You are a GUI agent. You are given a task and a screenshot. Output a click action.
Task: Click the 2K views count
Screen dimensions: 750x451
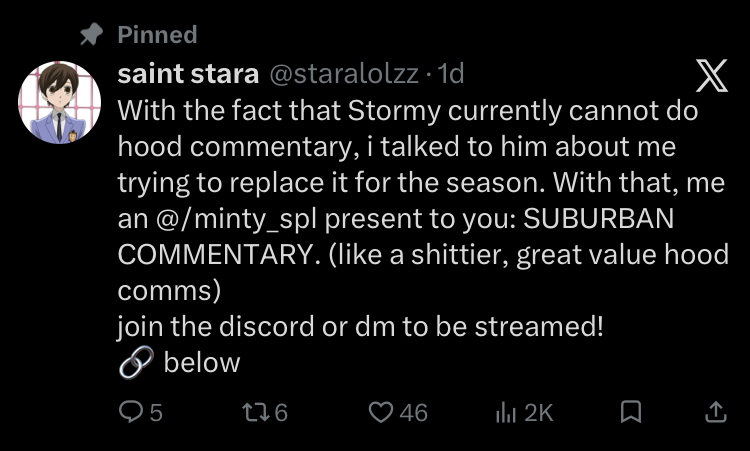pos(538,412)
